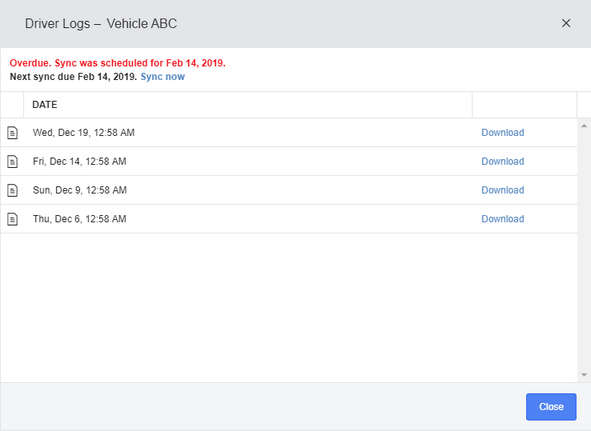
Task: Select the Wed, Dec 19, 12:58 AM row
Action: click(x=289, y=133)
